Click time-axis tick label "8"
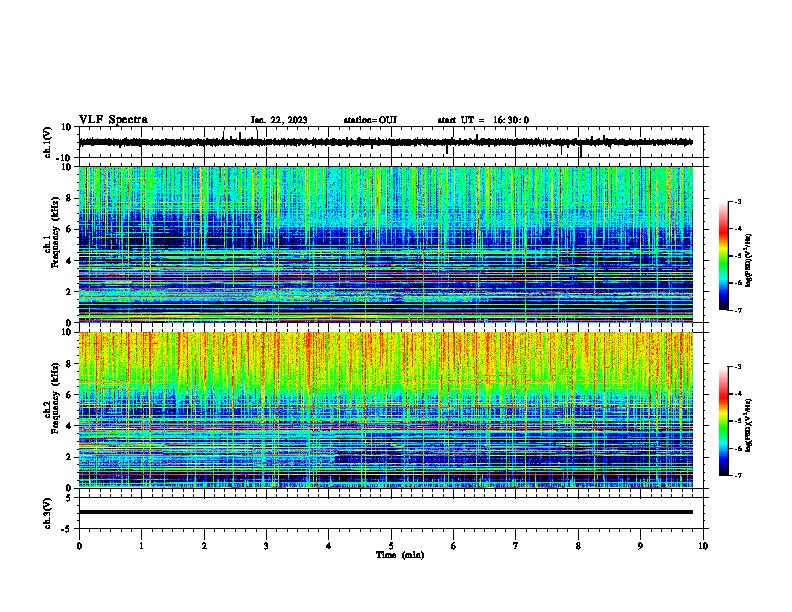This screenshot has height=612, width=792. click(578, 546)
